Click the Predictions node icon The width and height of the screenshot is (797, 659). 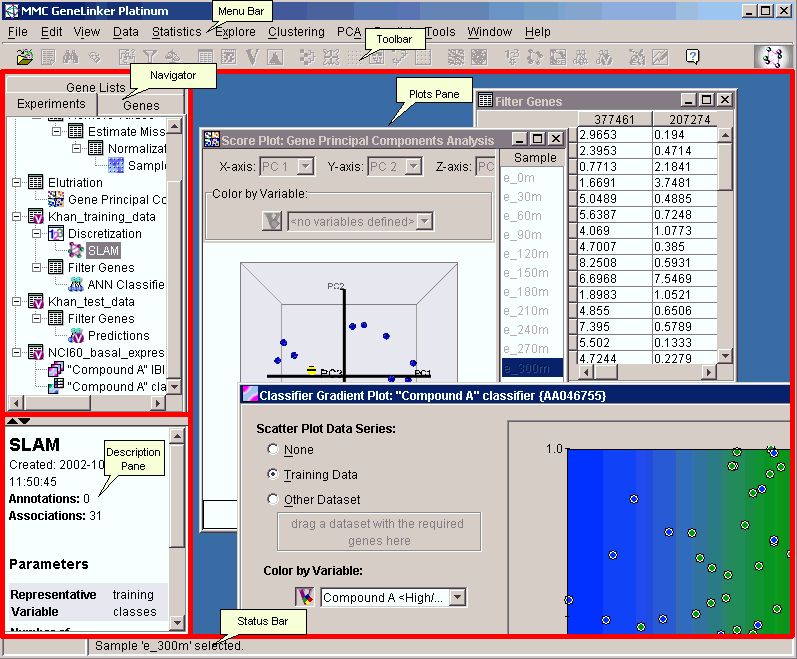[x=76, y=335]
